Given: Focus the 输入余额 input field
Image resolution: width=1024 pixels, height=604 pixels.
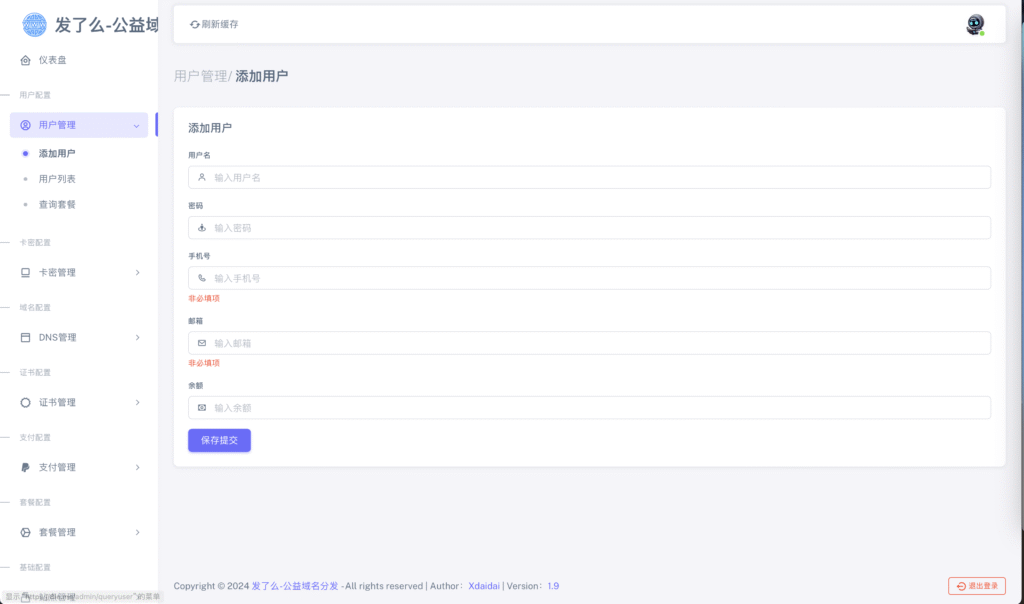Looking at the screenshot, I should click(589, 407).
